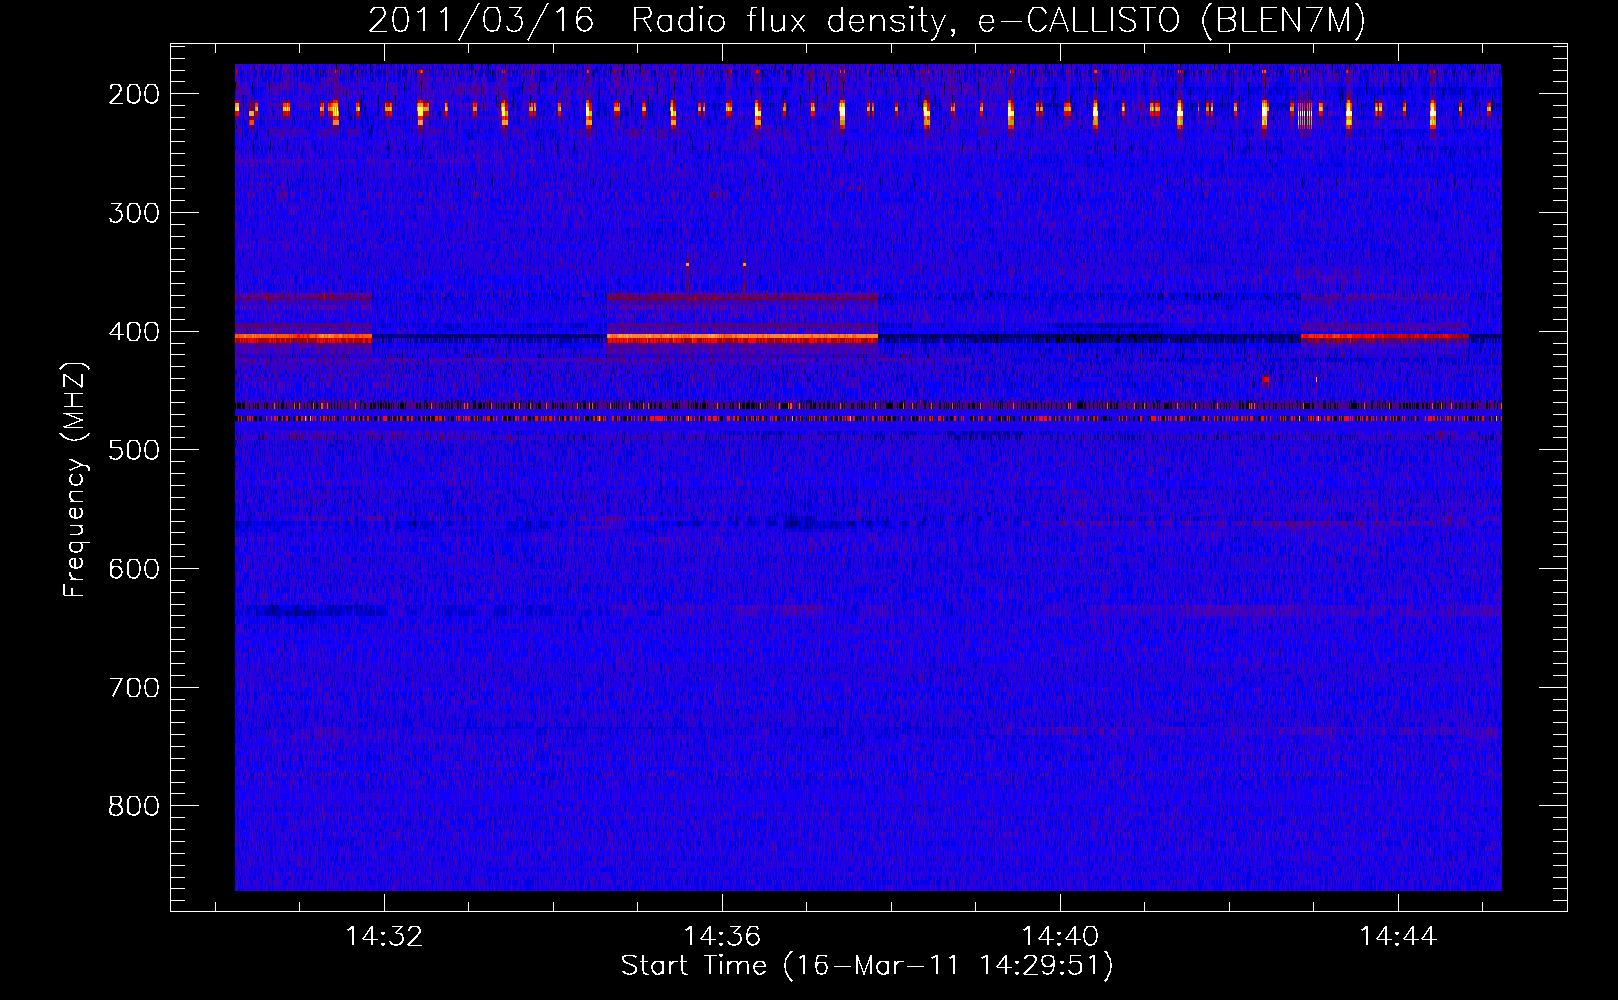
Task: Click the 500 frequency tick label
Action: click(x=134, y=450)
